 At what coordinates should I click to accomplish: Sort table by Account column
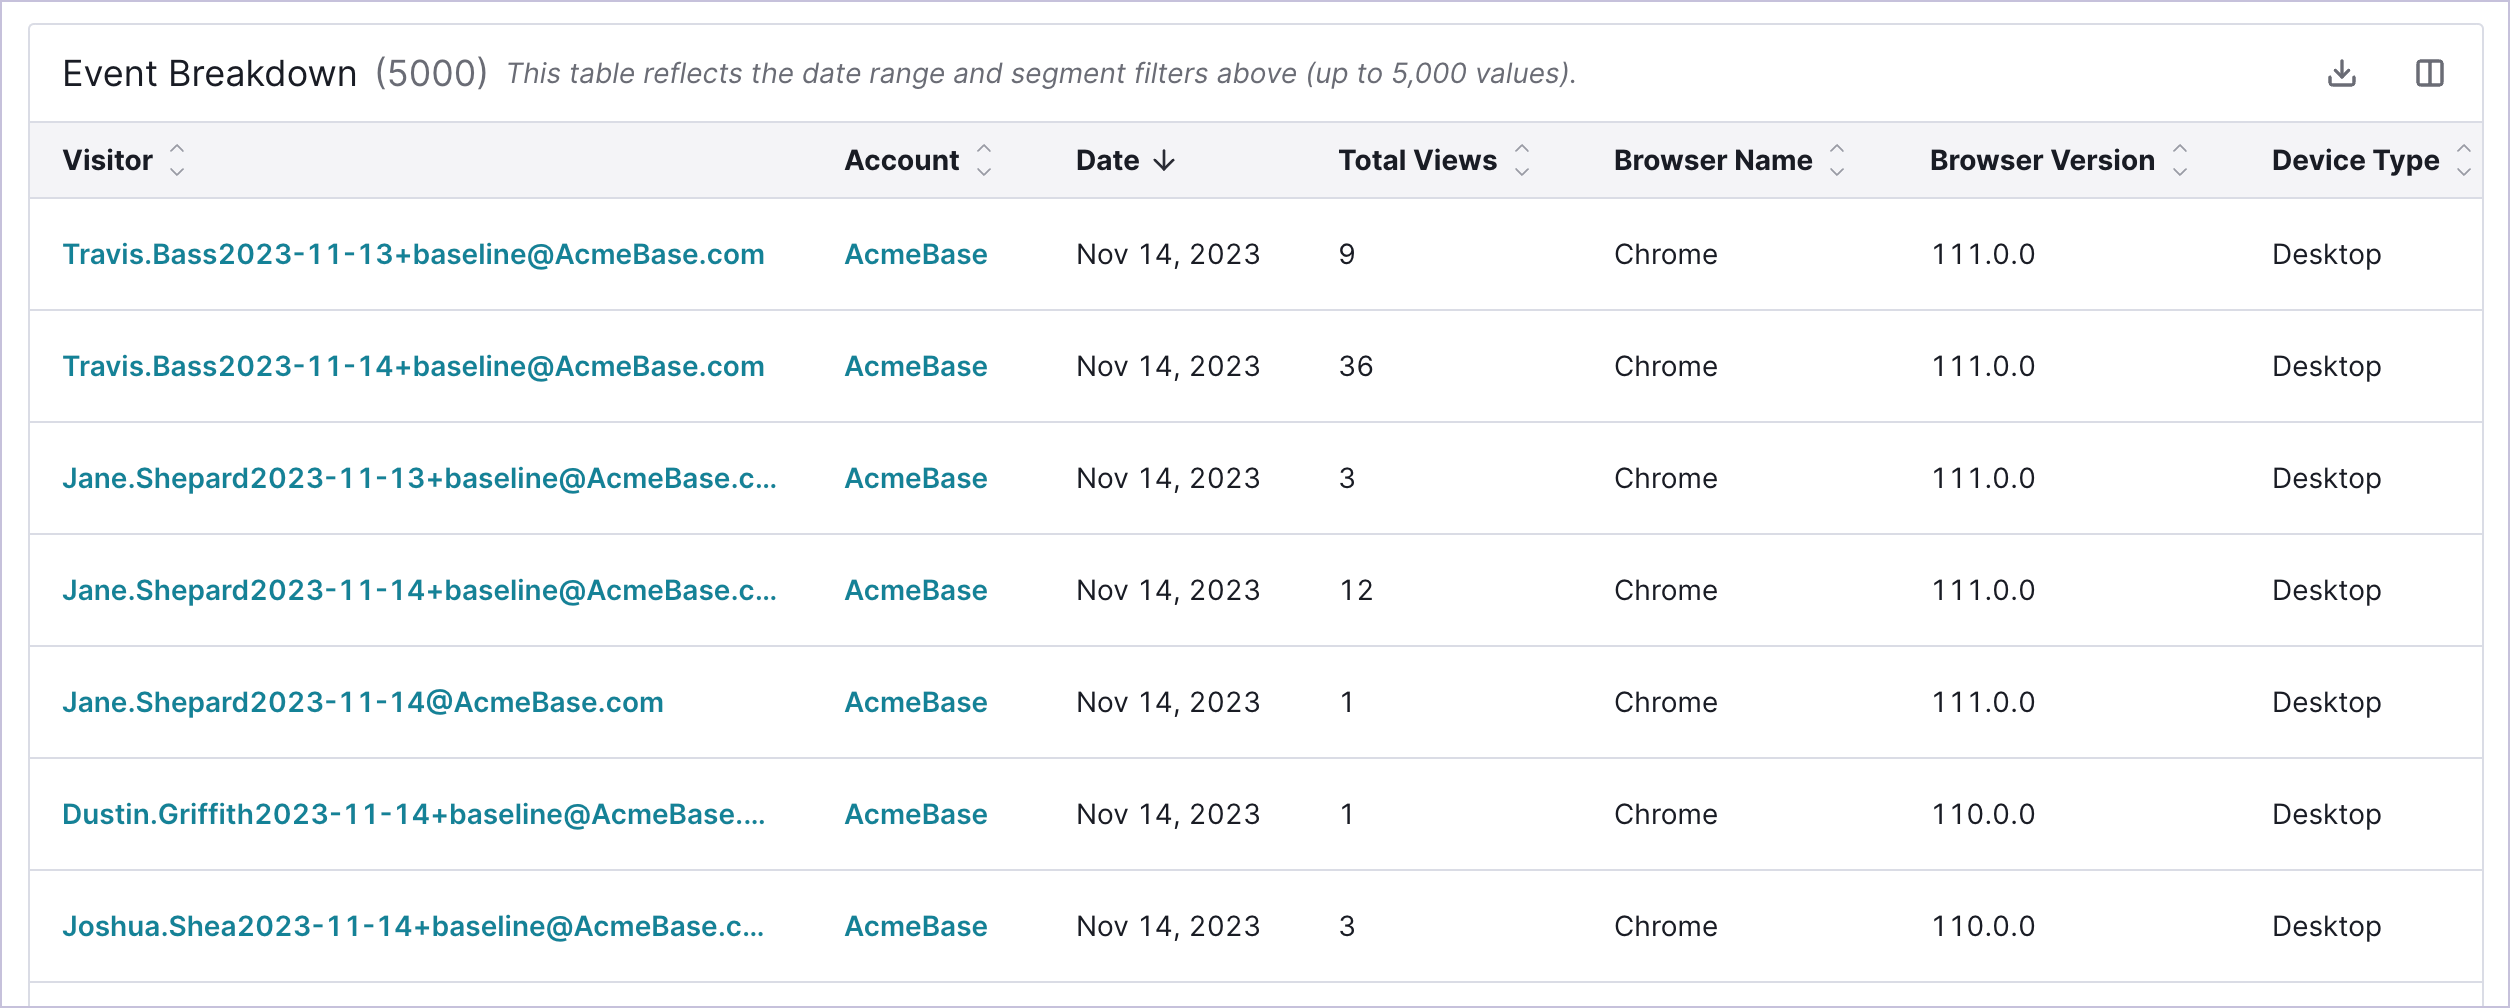(x=984, y=160)
